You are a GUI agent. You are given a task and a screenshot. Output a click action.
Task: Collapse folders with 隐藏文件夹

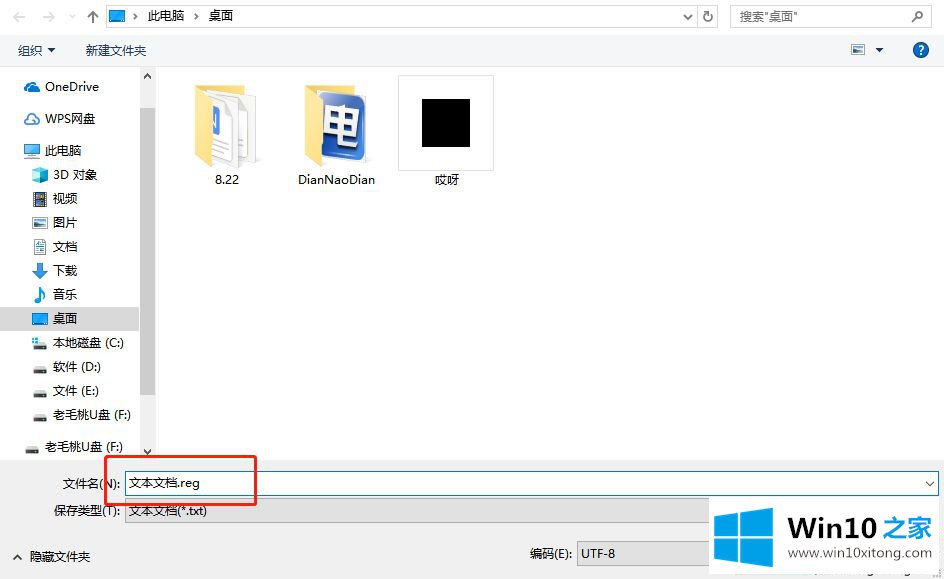[x=52, y=557]
